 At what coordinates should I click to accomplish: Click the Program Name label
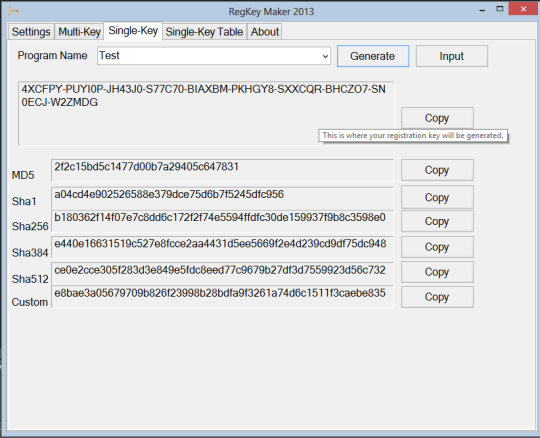tap(52, 55)
